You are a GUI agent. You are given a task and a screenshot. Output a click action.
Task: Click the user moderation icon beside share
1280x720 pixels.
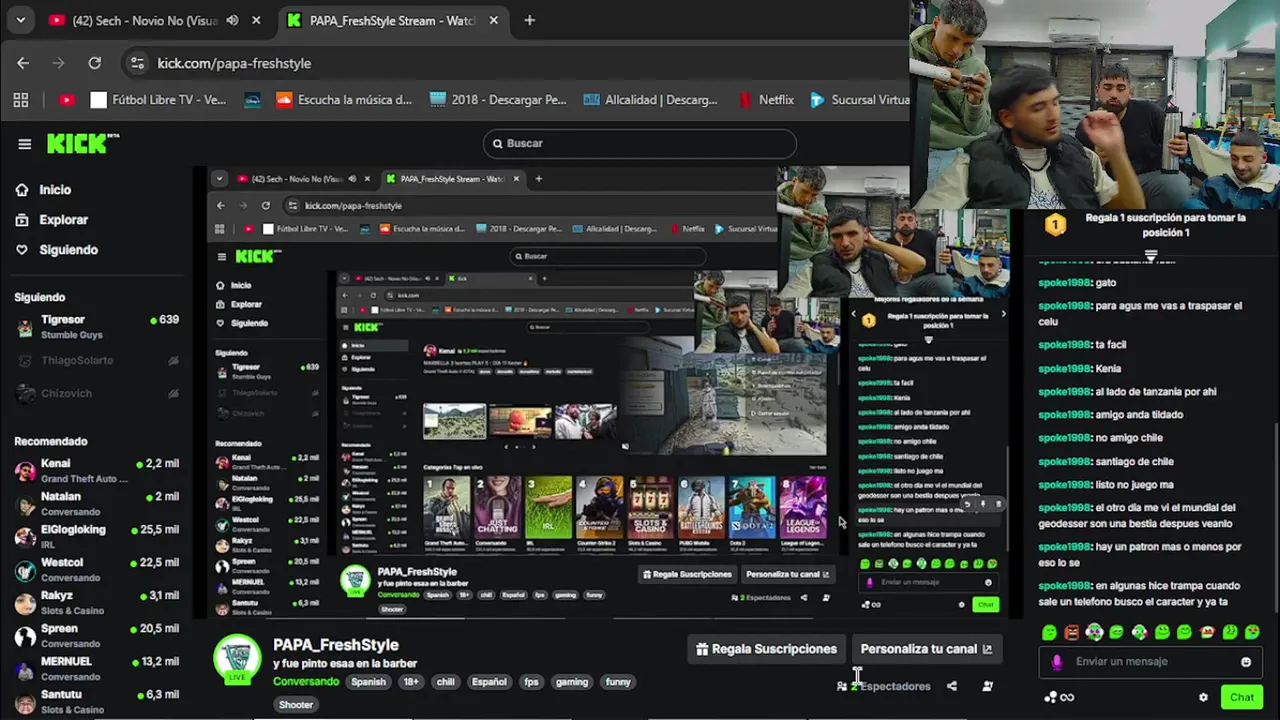(987, 686)
